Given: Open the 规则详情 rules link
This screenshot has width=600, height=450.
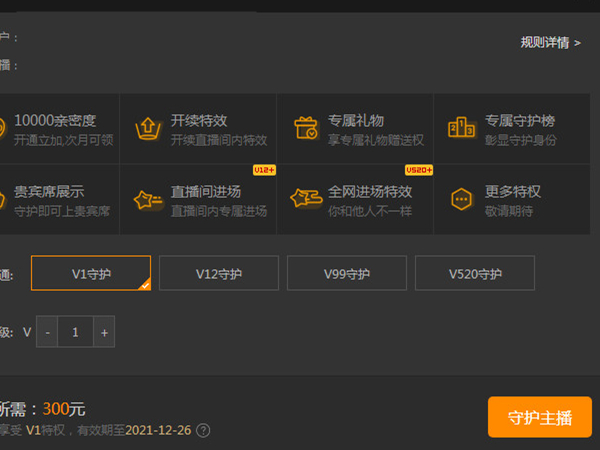Looking at the screenshot, I should point(550,42).
